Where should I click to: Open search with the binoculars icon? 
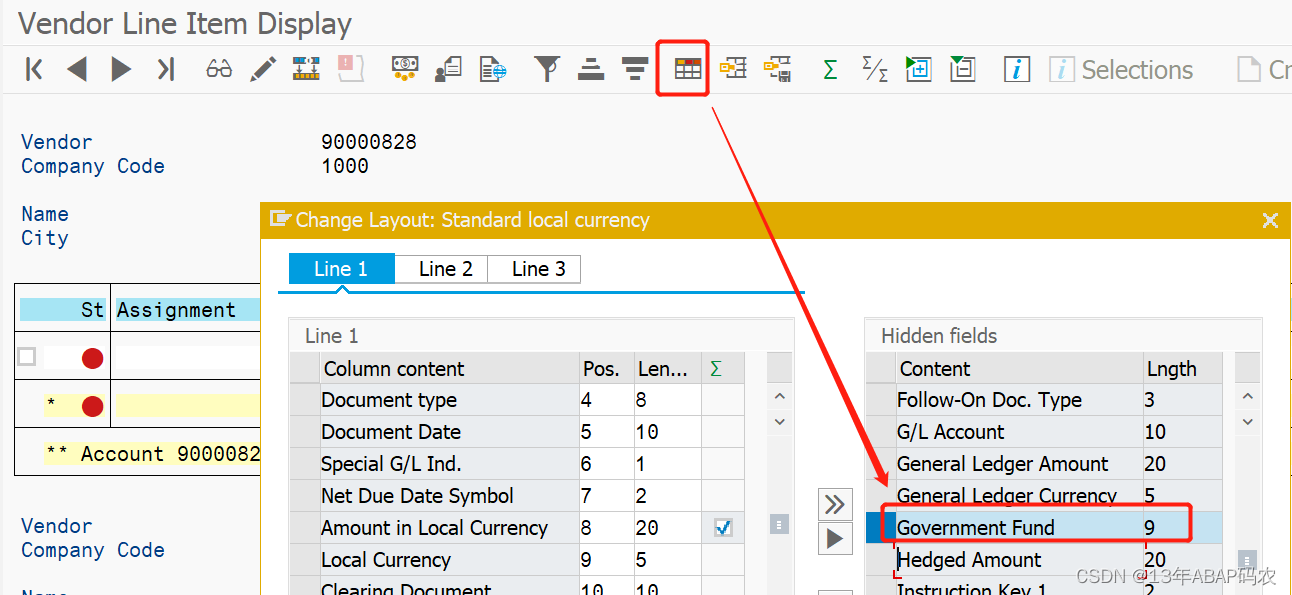tap(218, 67)
